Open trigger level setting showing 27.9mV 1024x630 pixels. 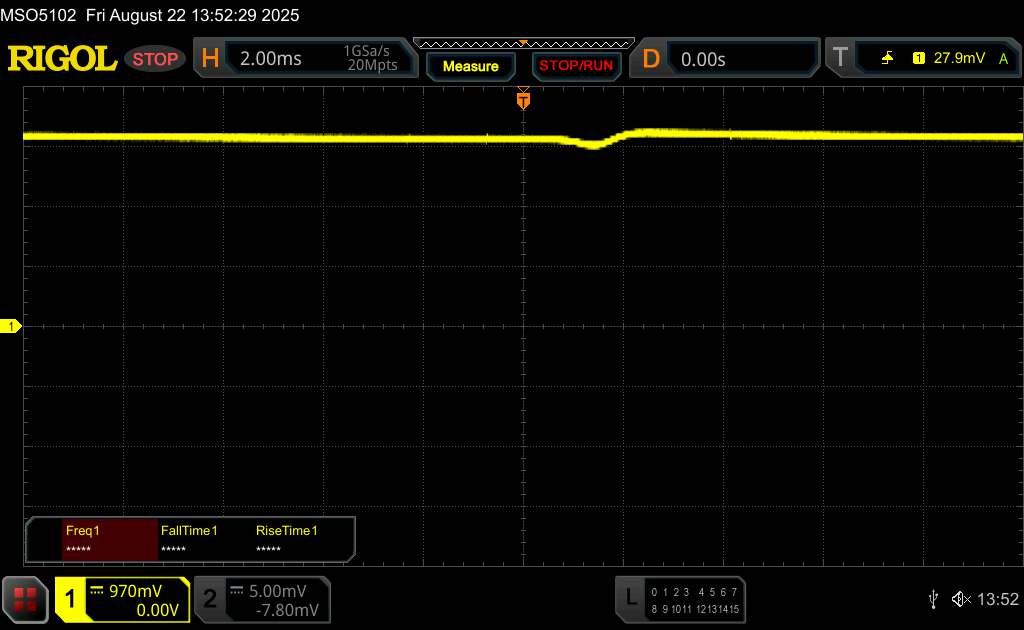(x=955, y=59)
